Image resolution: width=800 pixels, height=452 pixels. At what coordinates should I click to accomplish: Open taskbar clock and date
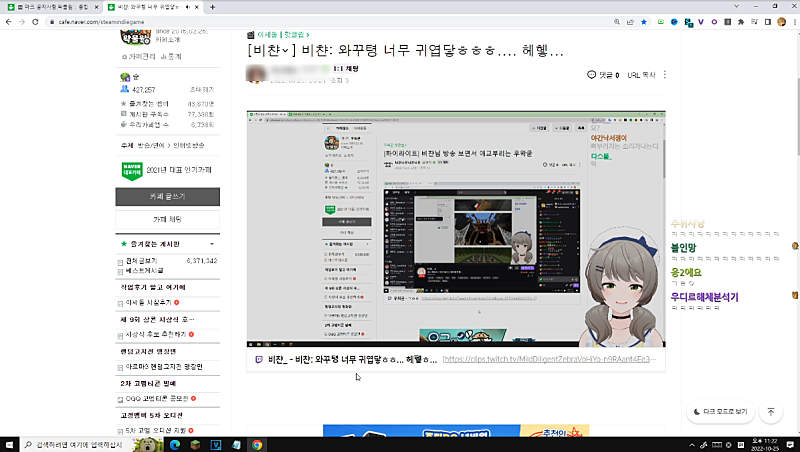coord(766,445)
